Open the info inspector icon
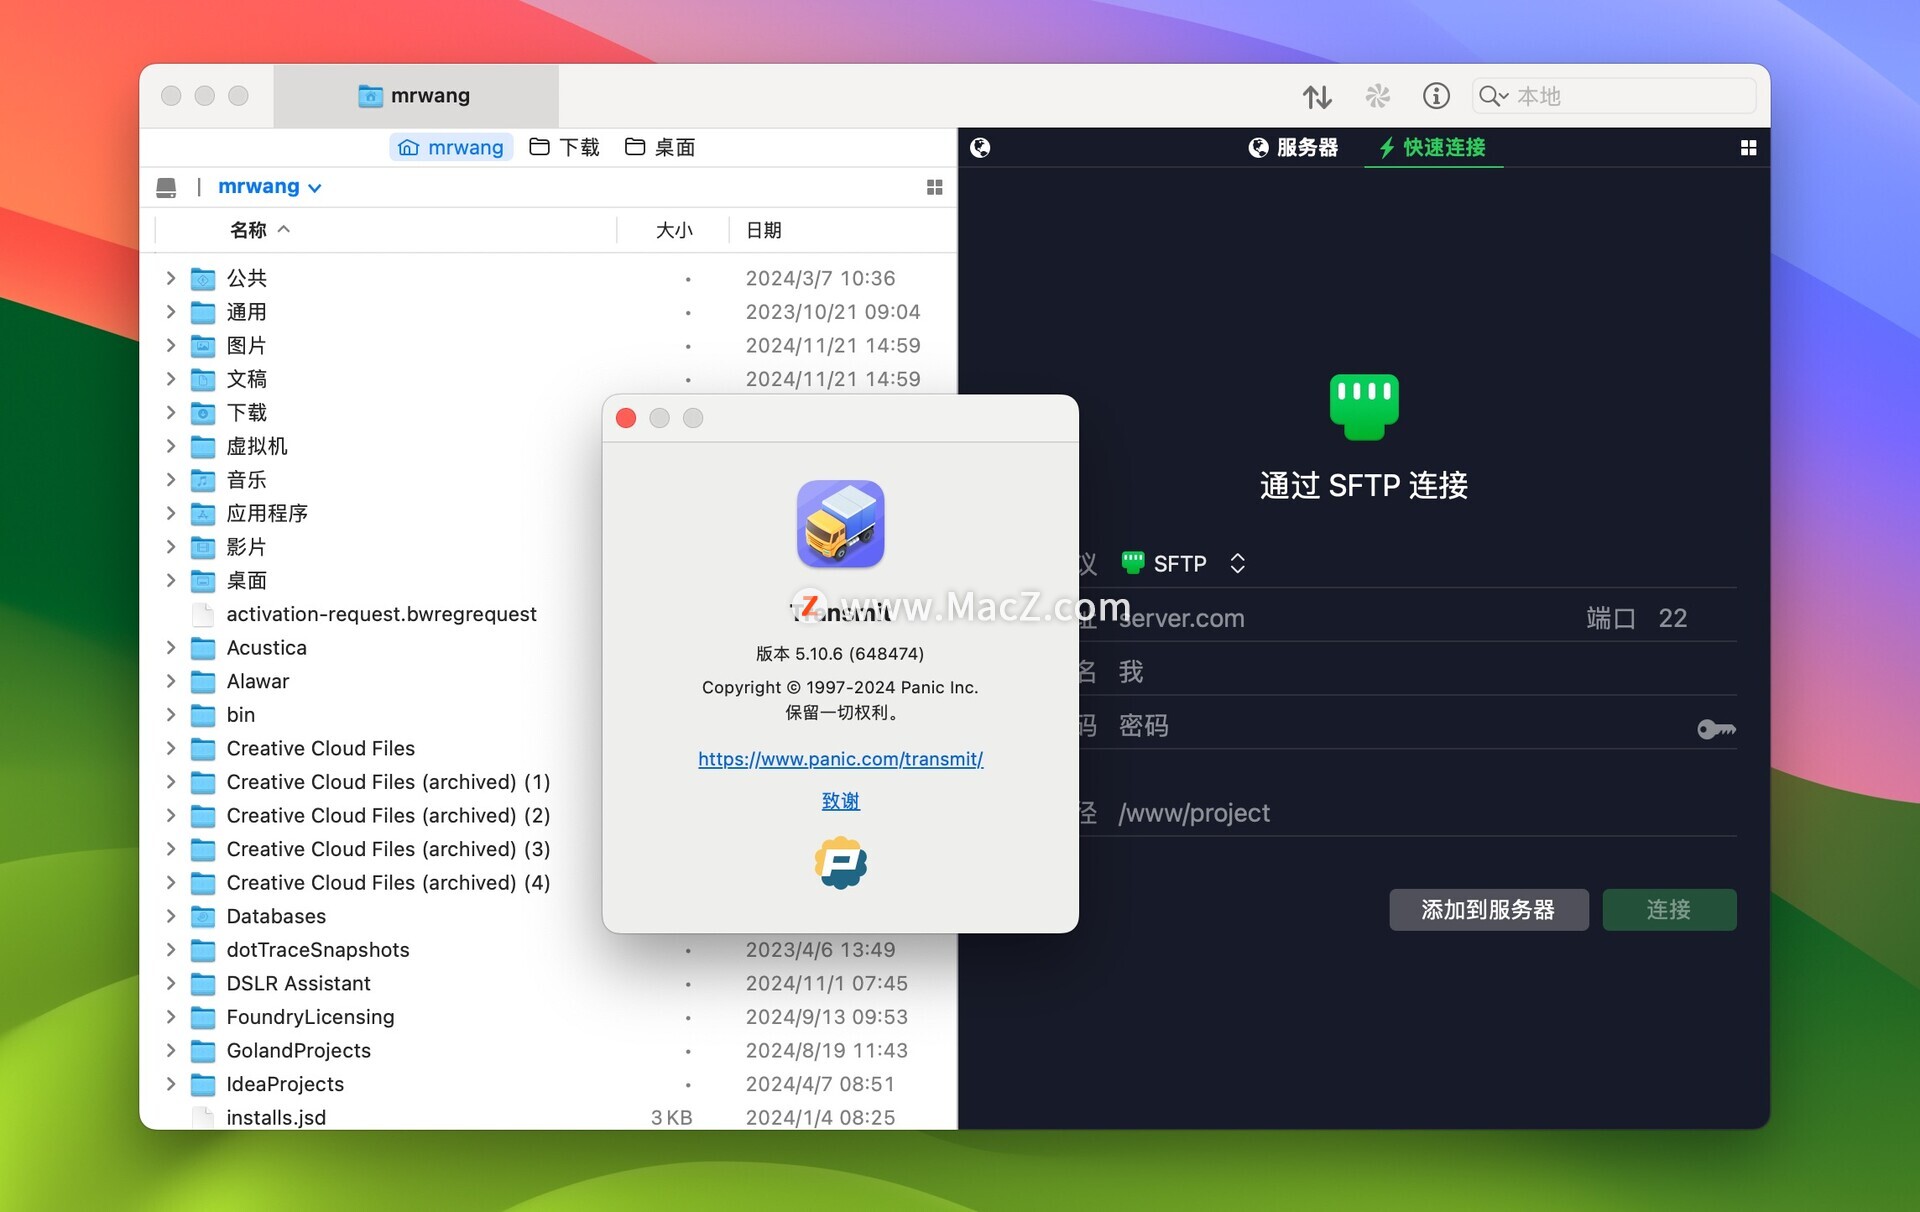The image size is (1920, 1212). pos(1436,96)
